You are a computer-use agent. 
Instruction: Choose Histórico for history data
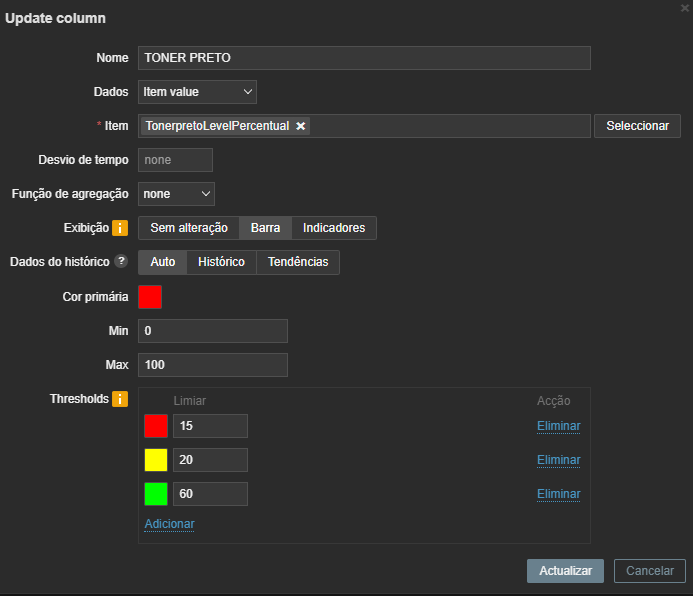(221, 262)
